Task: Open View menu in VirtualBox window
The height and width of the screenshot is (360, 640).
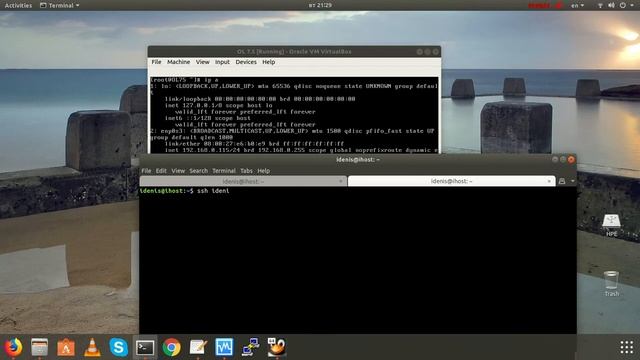Action: (202, 62)
